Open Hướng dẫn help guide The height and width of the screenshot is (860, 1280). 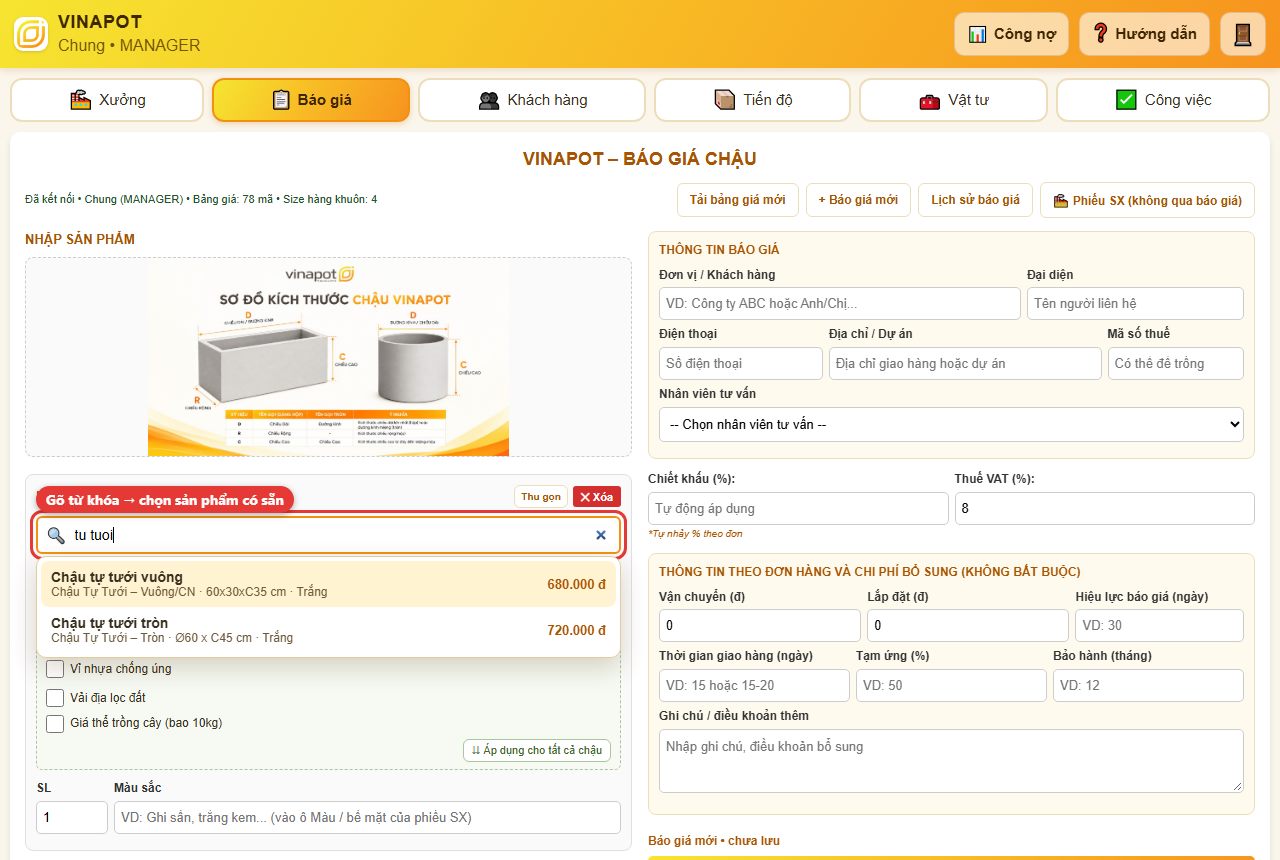[x=1144, y=34]
